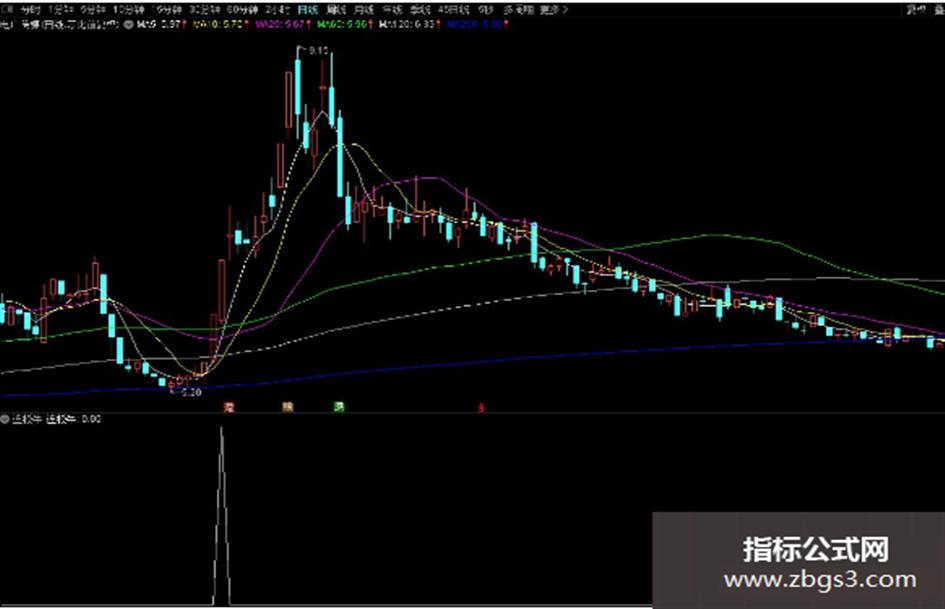This screenshot has width=945, height=609.
Task: Click the orange event marker icon below chart
Action: (x=288, y=407)
